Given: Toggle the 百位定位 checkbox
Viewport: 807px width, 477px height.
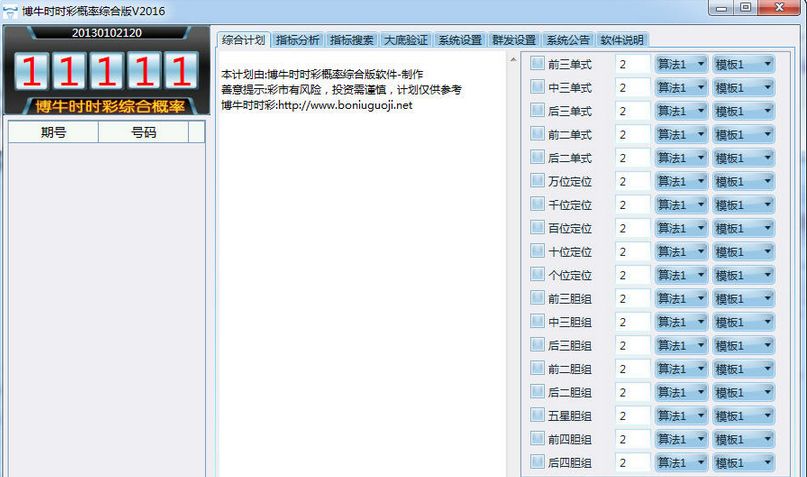Looking at the screenshot, I should (537, 227).
